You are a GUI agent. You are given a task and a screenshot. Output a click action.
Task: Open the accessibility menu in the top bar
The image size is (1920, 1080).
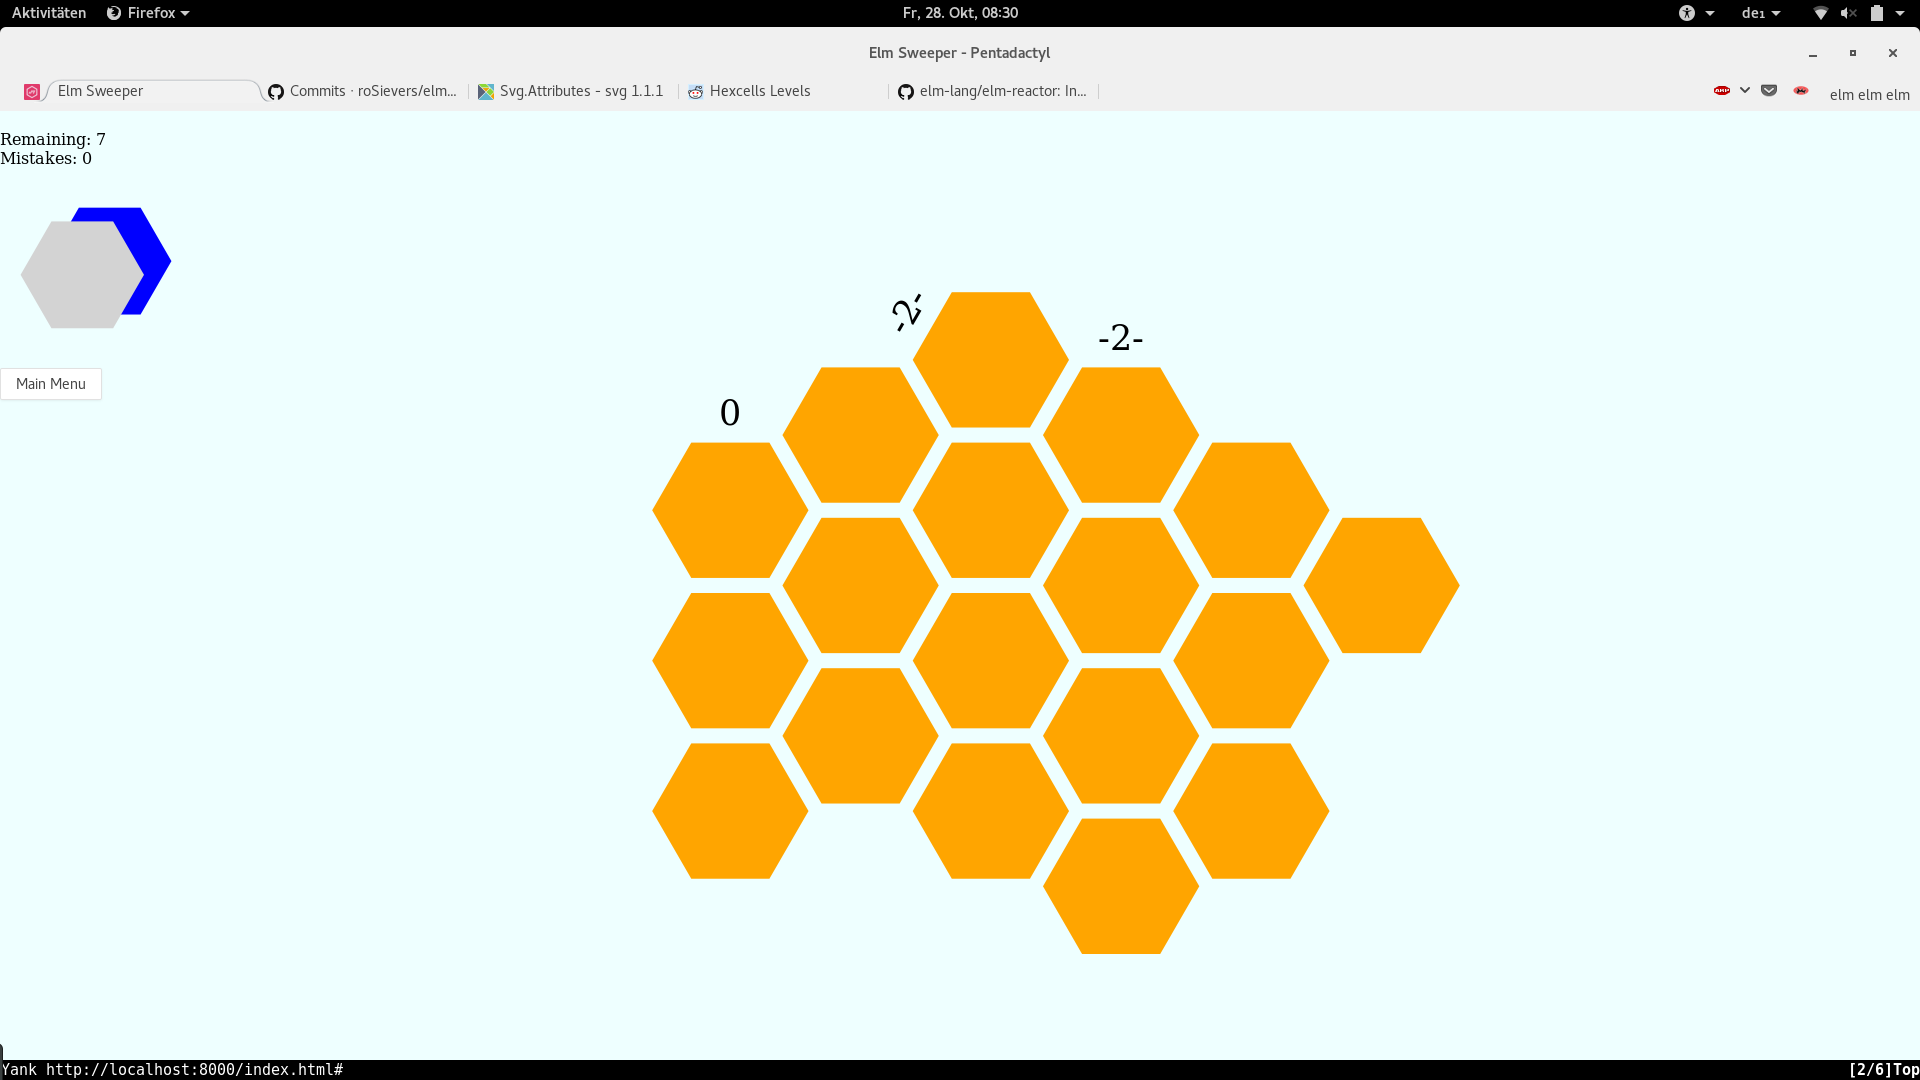point(1688,13)
